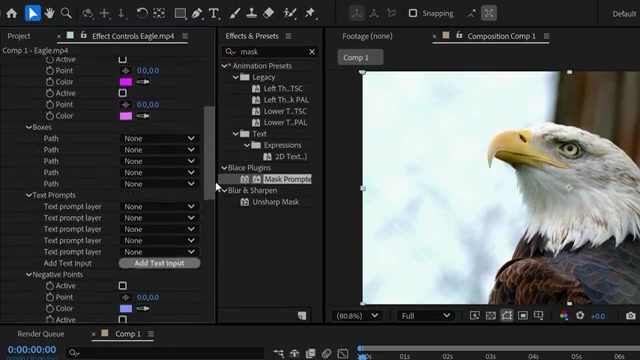Open the darker pink Color swatch
The width and height of the screenshot is (640, 360).
tap(126, 82)
